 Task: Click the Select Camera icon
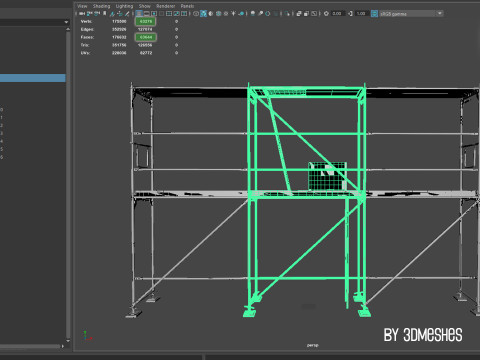click(x=82, y=14)
